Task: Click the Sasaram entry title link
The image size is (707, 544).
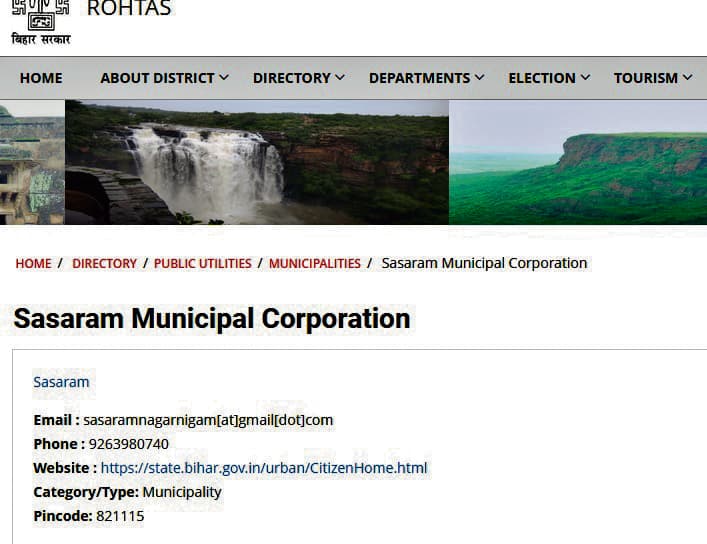Action: [x=61, y=382]
